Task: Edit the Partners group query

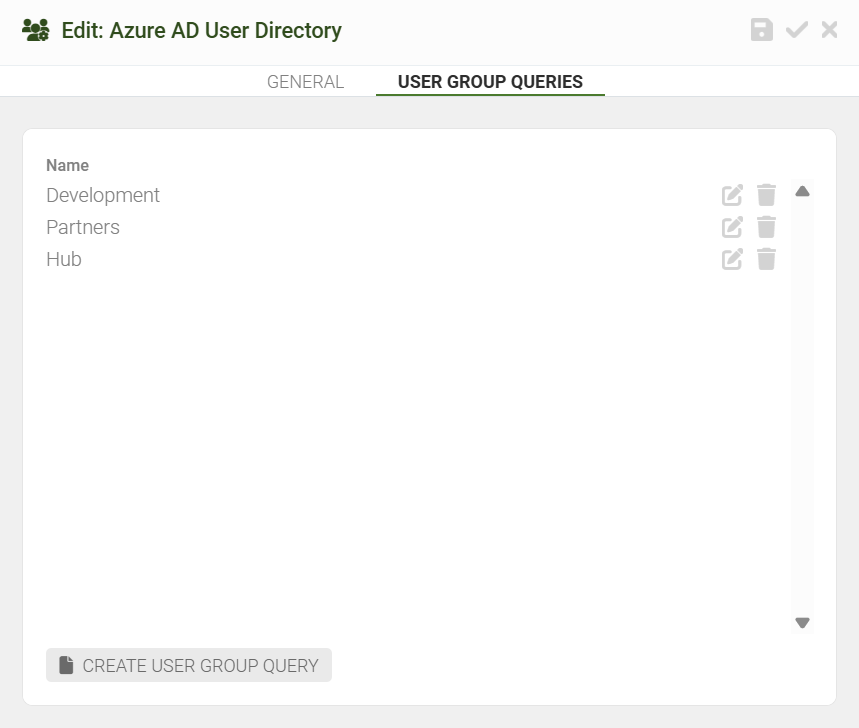Action: (x=732, y=227)
